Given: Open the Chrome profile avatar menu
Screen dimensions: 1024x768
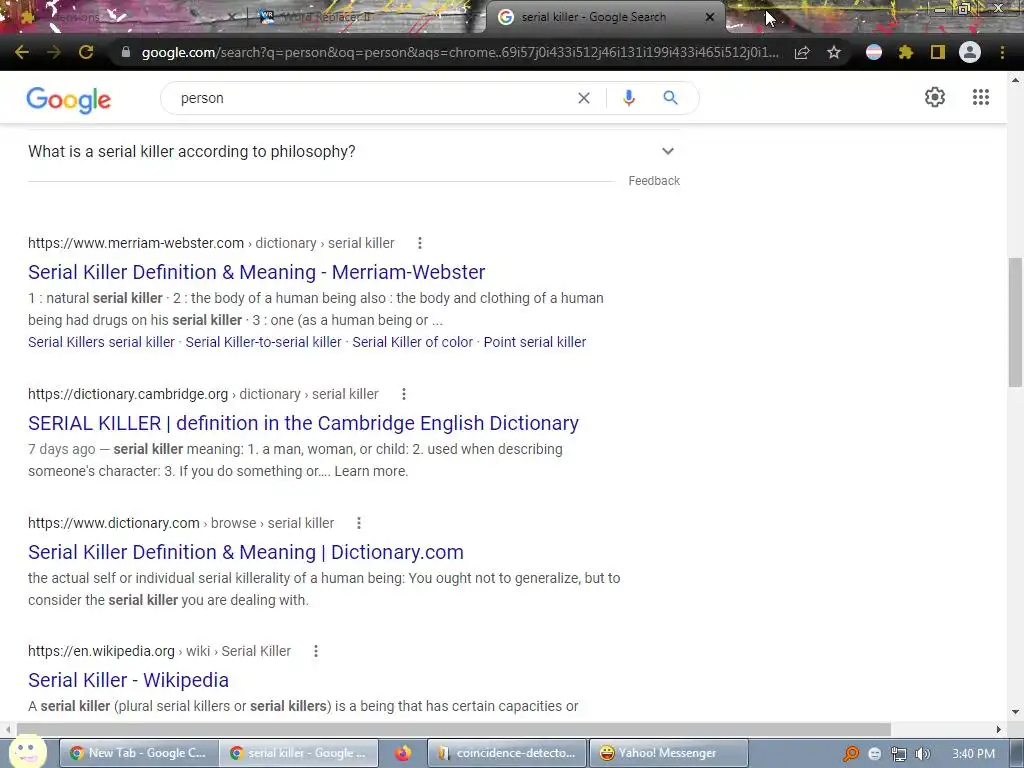Looking at the screenshot, I should [x=970, y=52].
